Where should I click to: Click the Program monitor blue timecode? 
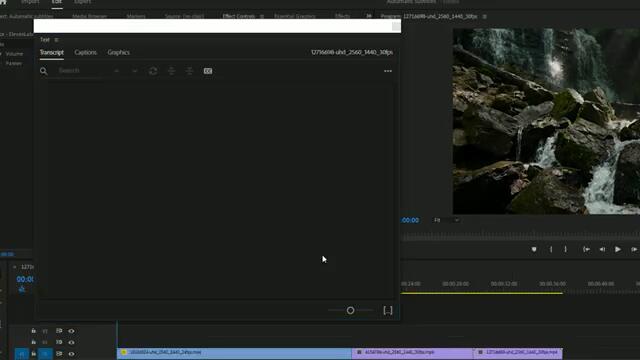410,220
